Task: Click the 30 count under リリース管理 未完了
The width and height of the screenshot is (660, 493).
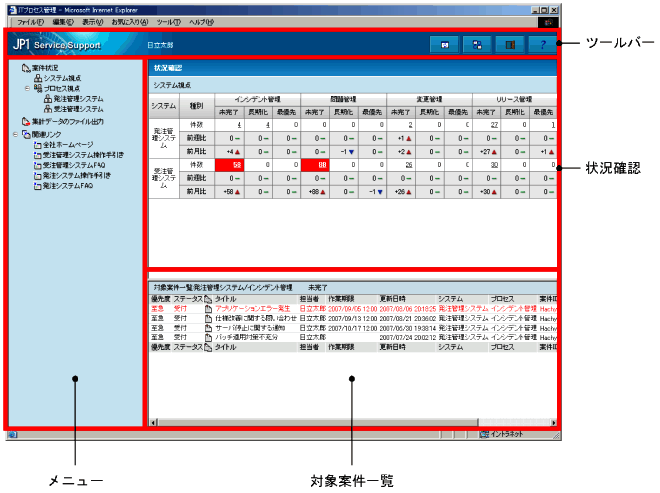Action: tap(494, 165)
